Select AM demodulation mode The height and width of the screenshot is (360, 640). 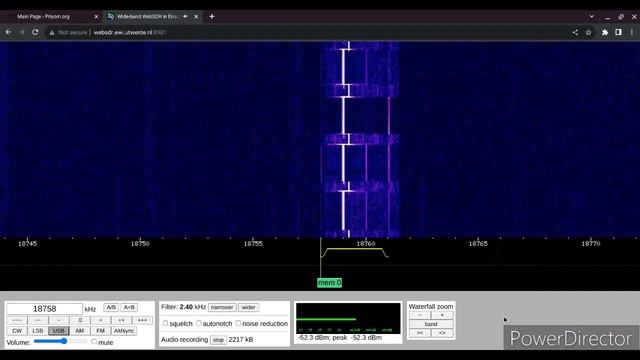pyautogui.click(x=80, y=331)
